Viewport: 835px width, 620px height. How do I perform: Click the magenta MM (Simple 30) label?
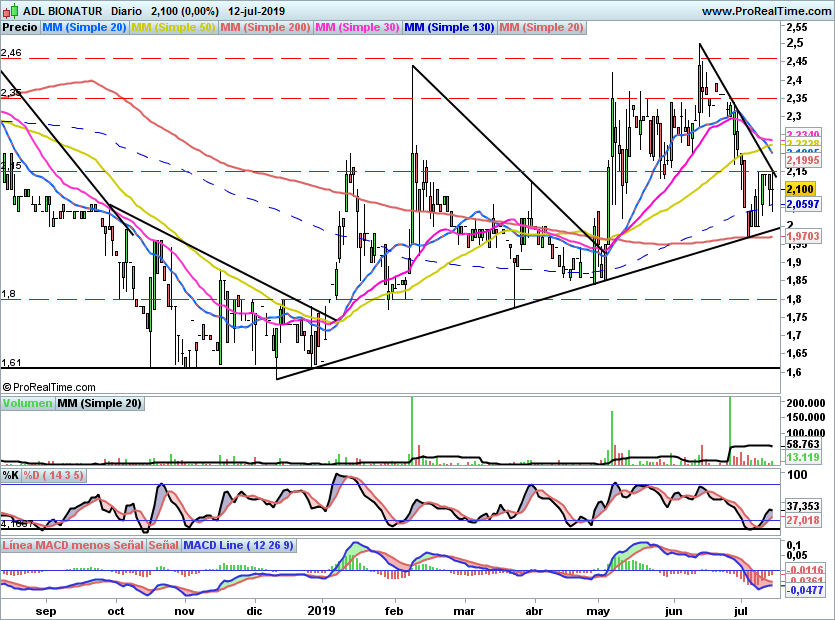click(358, 27)
